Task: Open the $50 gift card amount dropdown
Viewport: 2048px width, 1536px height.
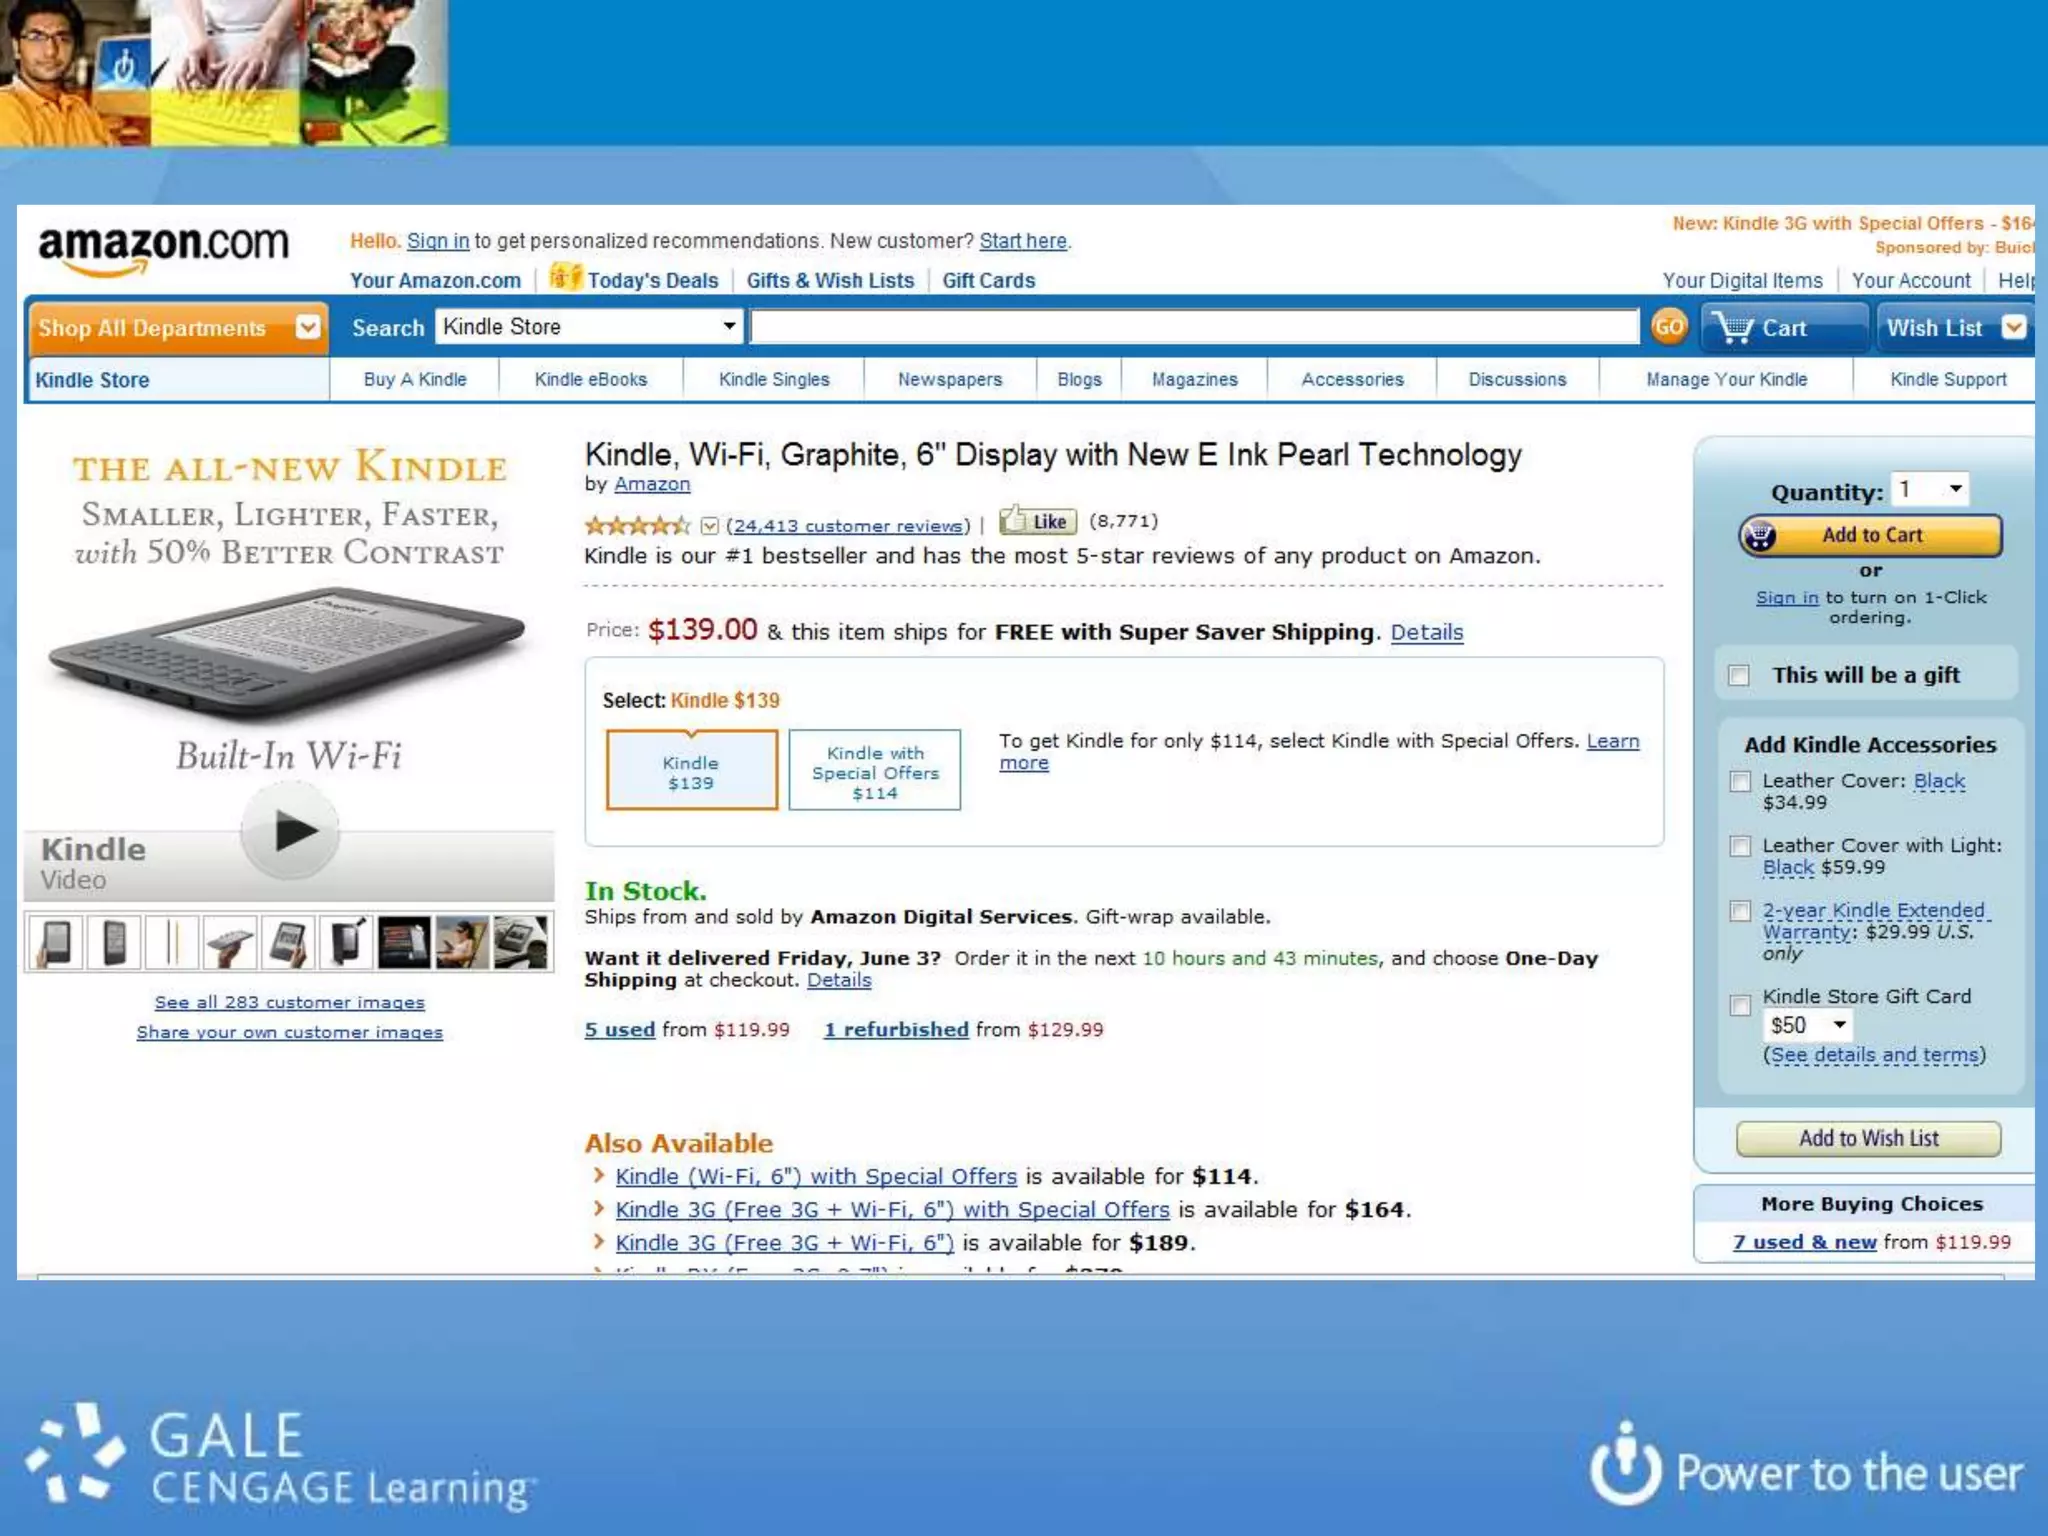Action: pyautogui.click(x=1808, y=1025)
